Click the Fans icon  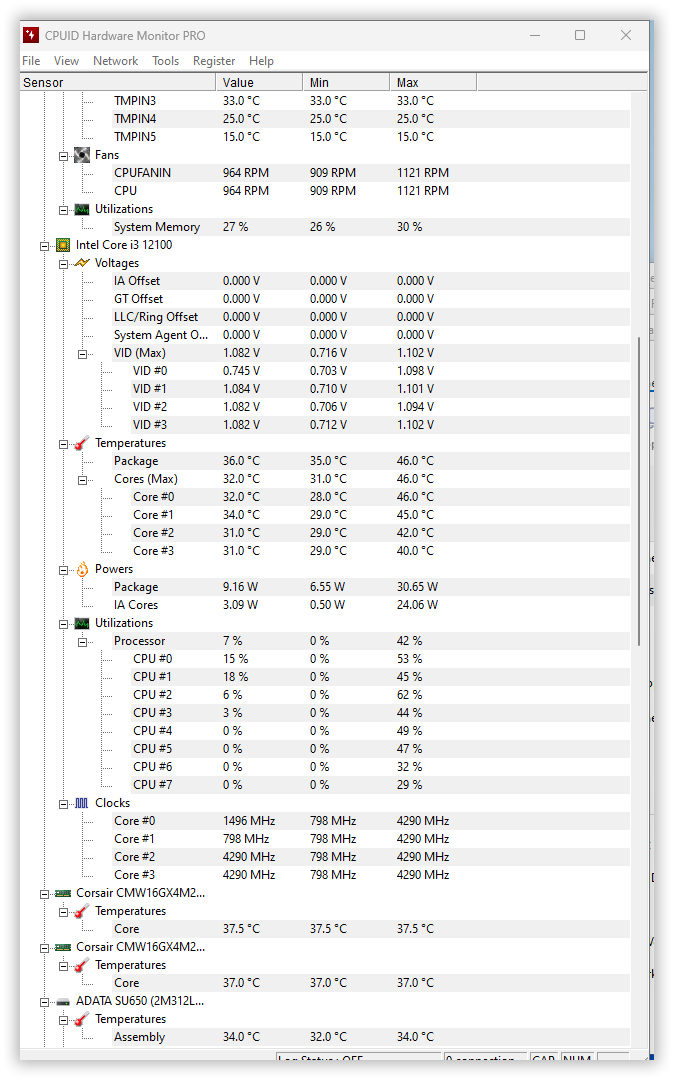pyautogui.click(x=82, y=155)
